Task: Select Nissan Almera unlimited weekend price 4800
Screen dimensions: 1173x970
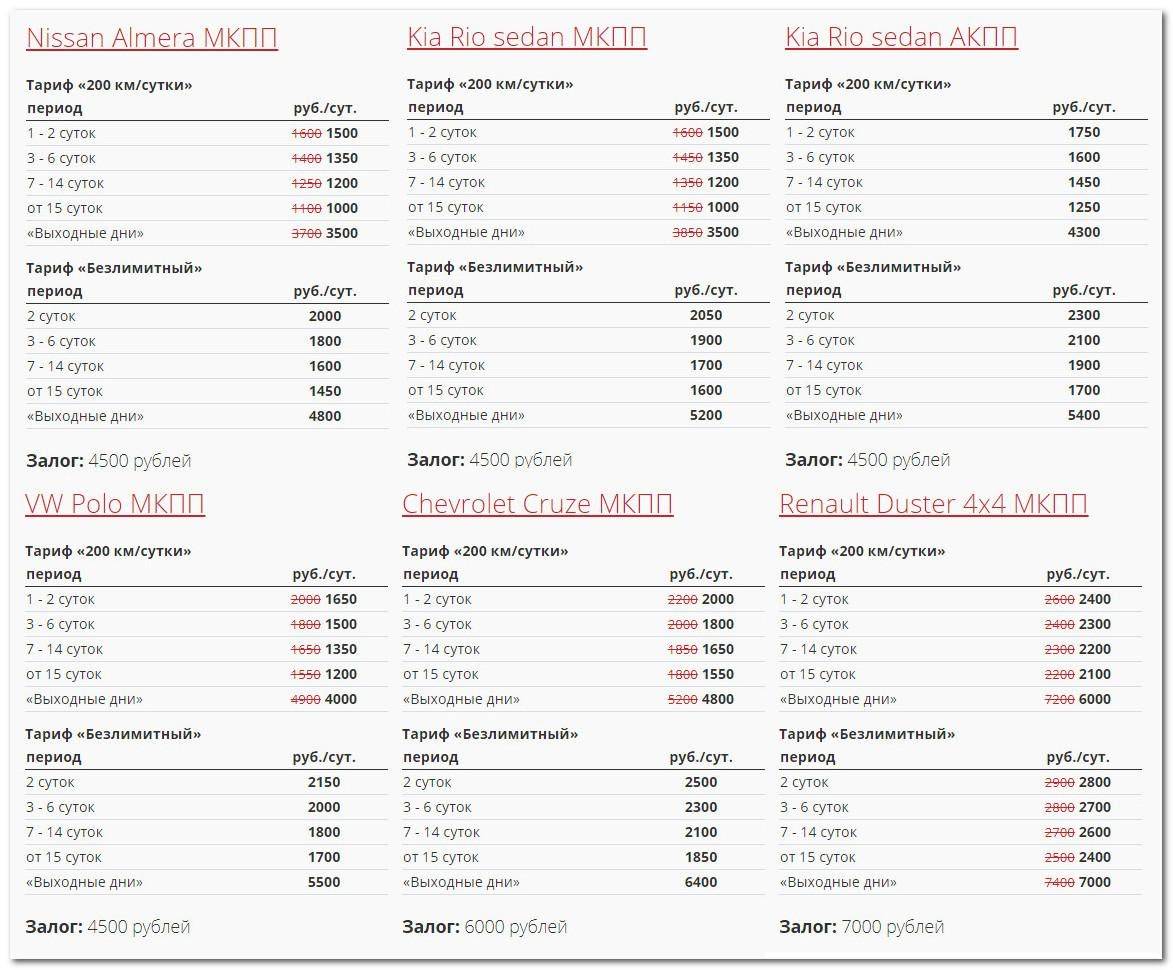Action: click(325, 416)
